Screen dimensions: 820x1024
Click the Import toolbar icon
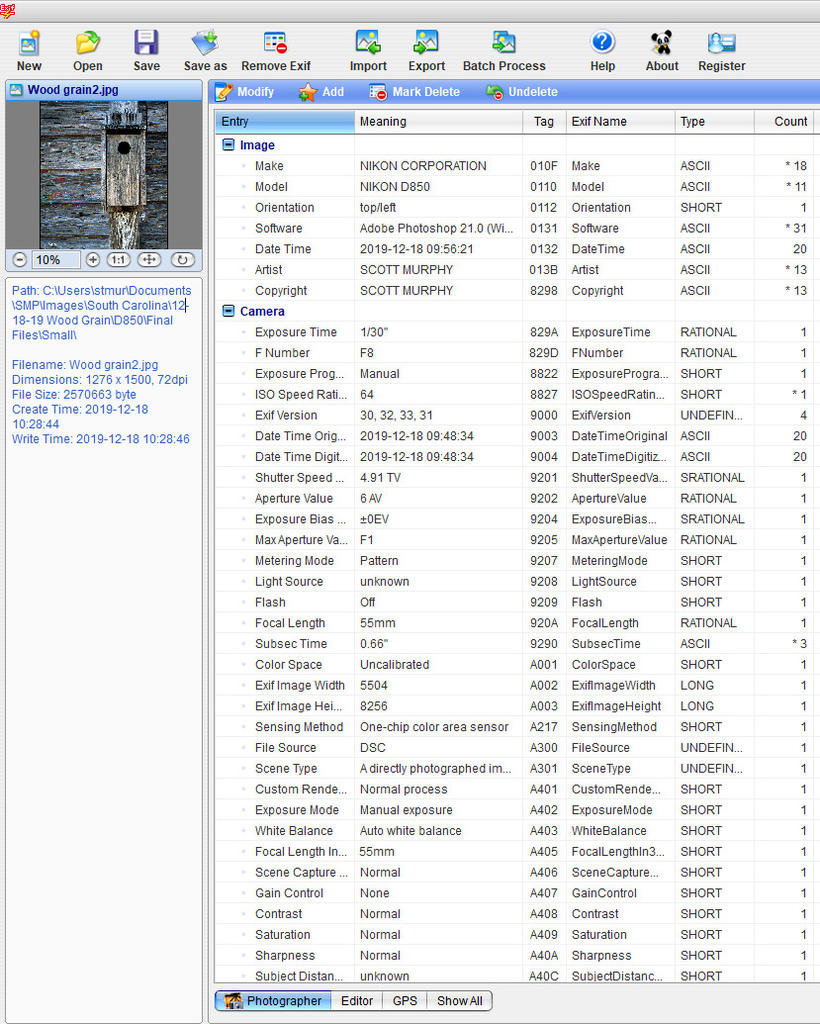(x=368, y=44)
